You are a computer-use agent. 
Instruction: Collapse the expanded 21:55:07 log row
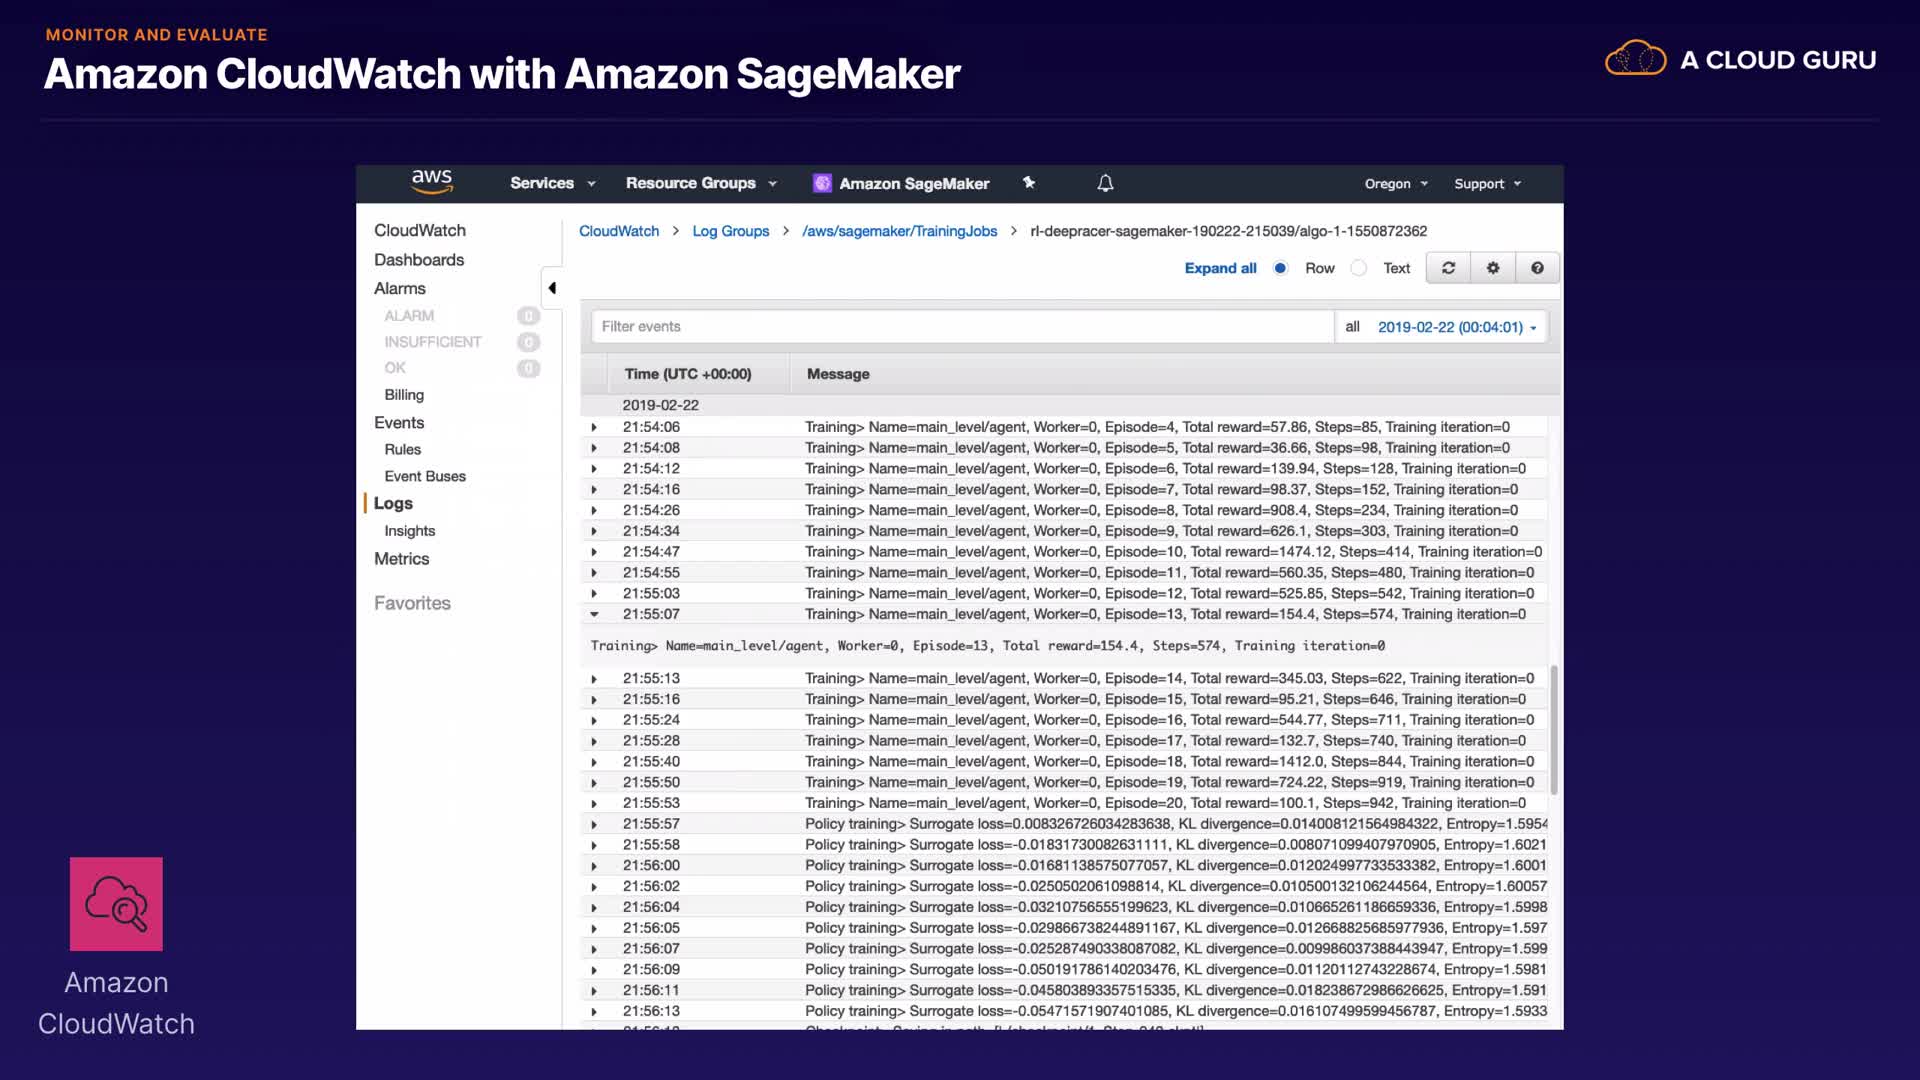(594, 614)
